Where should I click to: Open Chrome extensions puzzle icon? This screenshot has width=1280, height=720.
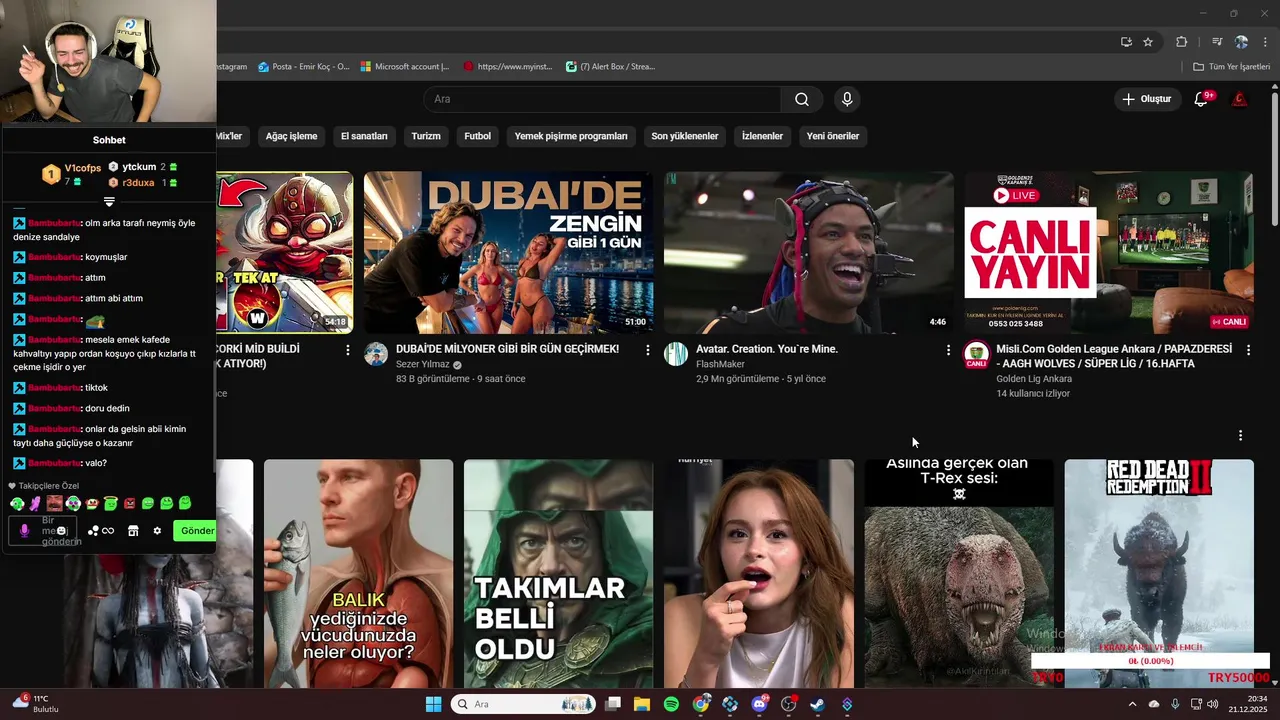pos(1181,42)
